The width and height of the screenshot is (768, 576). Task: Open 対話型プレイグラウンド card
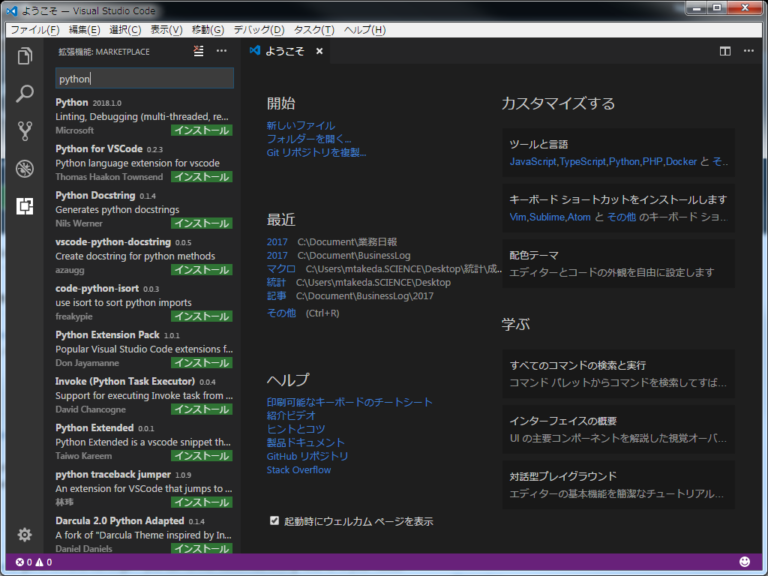tap(618, 484)
